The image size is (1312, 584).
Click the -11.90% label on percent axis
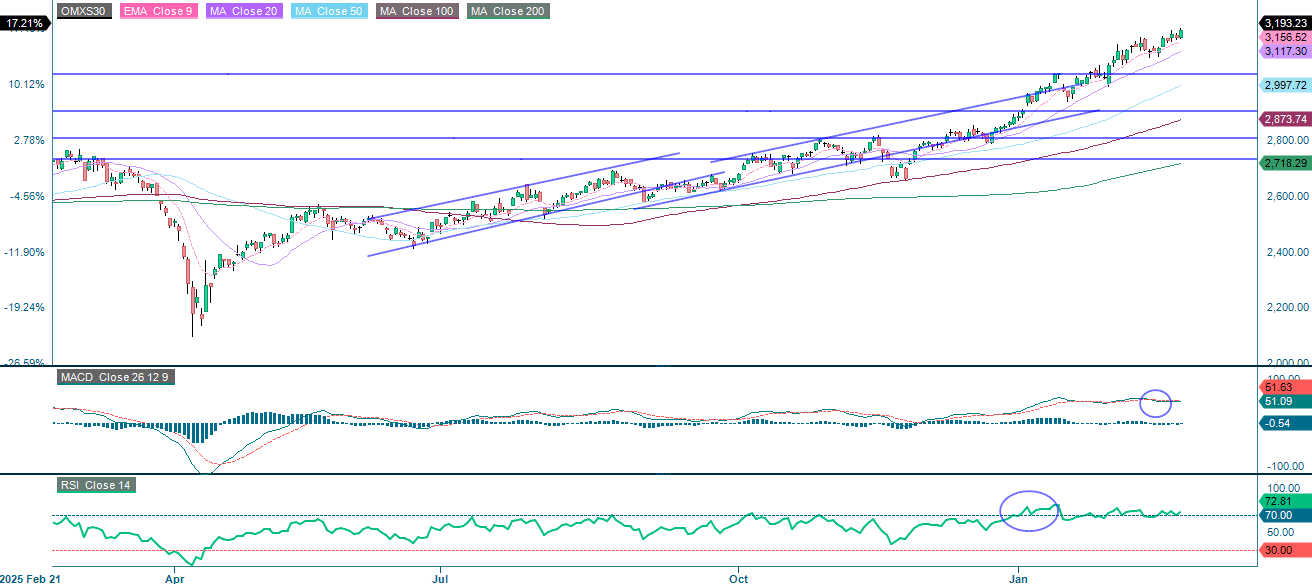click(24, 252)
